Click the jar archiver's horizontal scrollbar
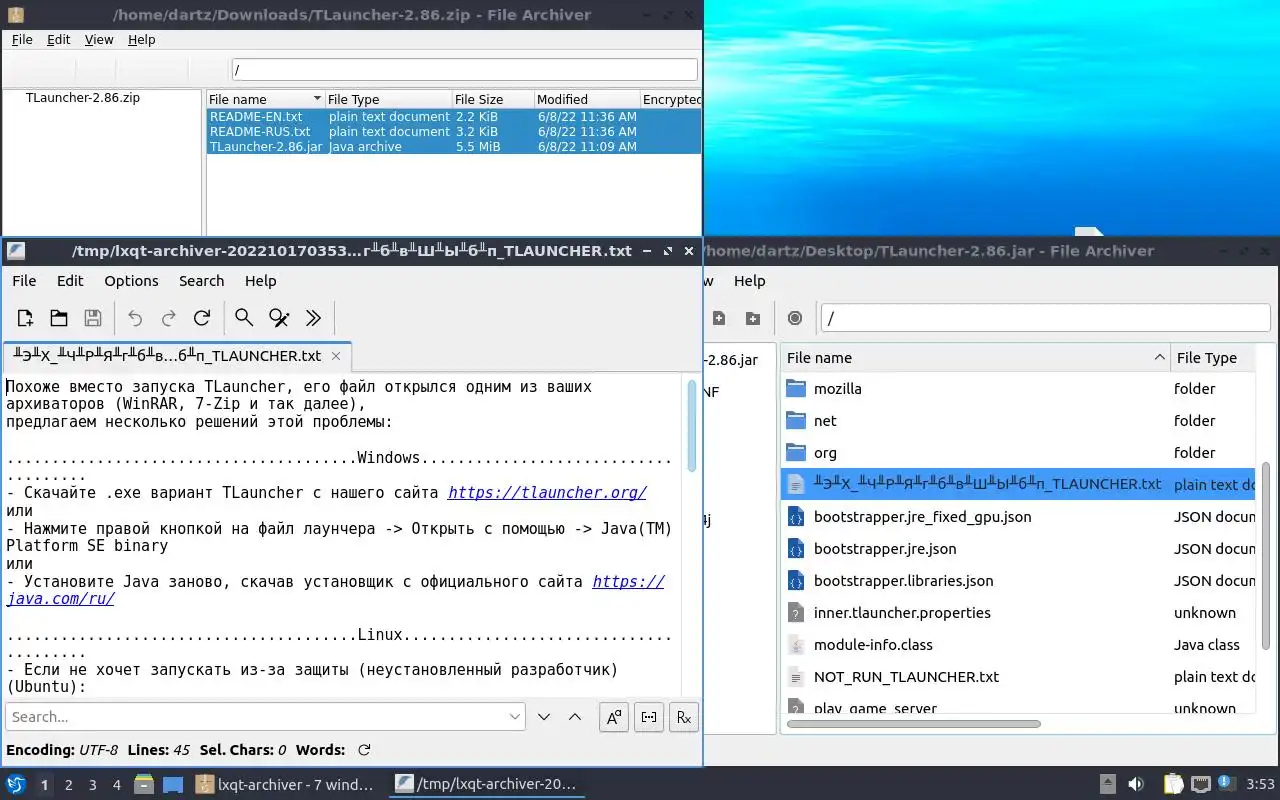 tap(914, 724)
